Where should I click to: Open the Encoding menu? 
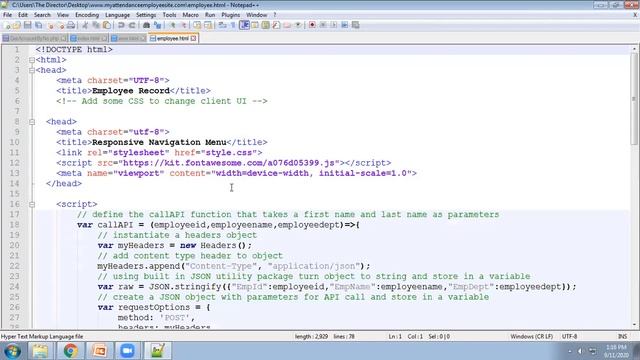click(x=87, y=15)
